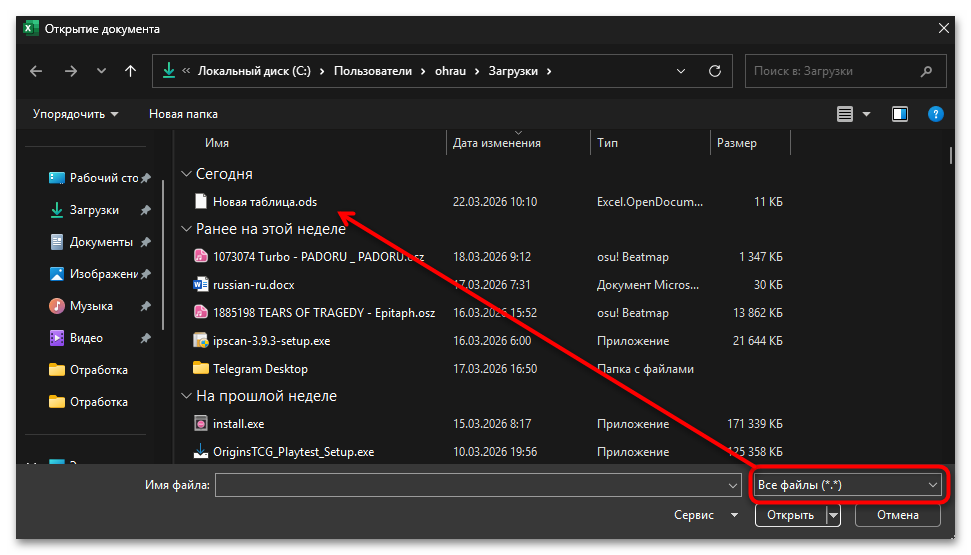Click the pin icon beside Документы
The image size is (971, 555).
146,242
